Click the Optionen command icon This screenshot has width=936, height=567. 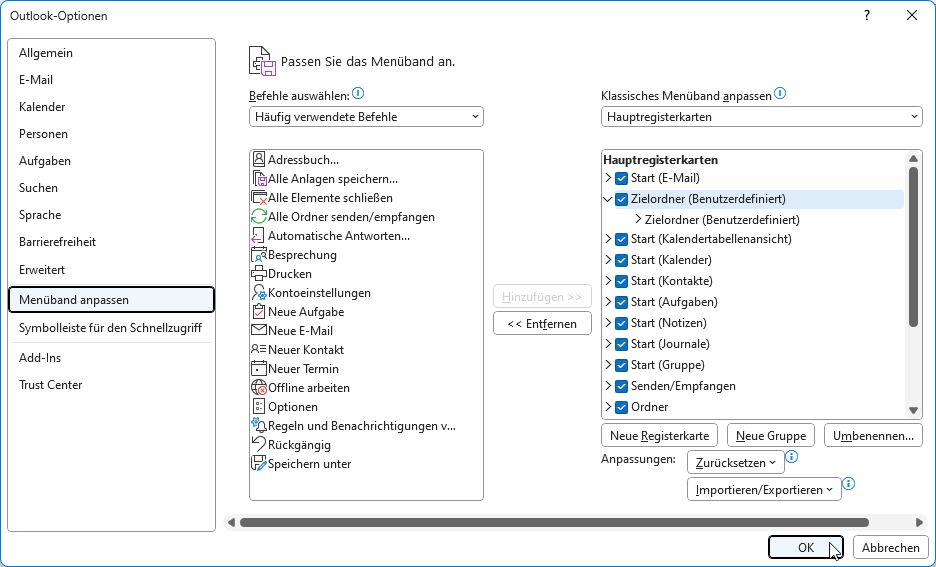pos(258,406)
